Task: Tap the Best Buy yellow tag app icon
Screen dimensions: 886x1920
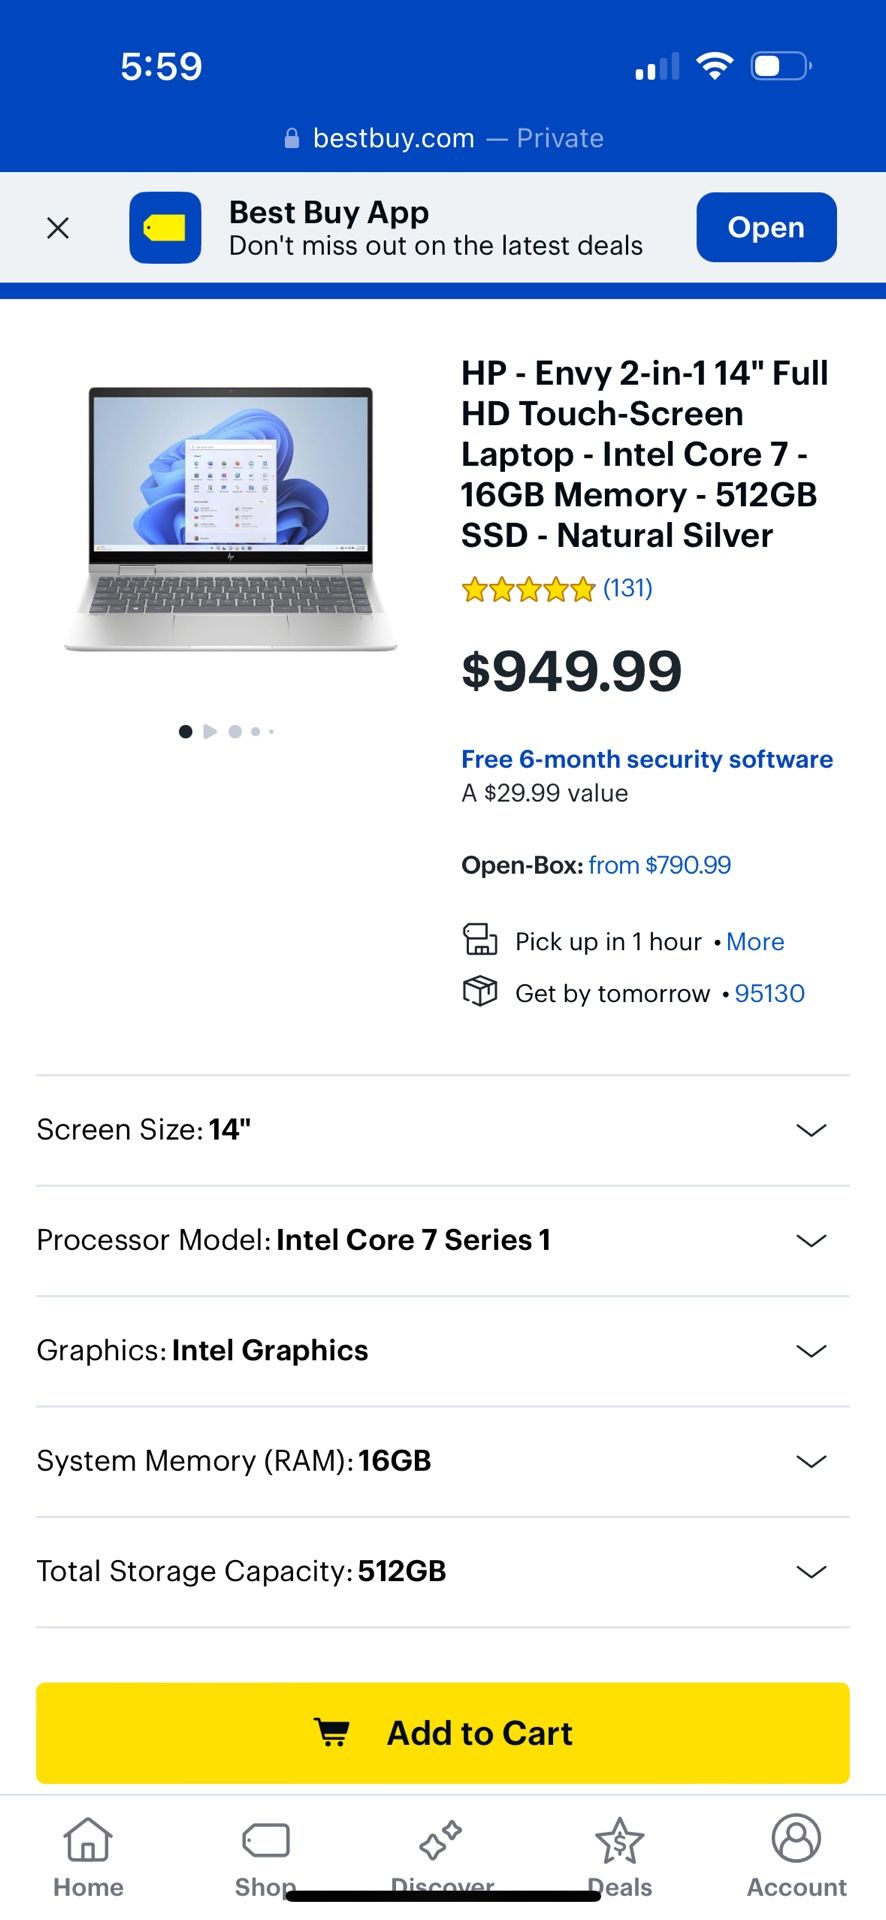Action: [x=165, y=228]
